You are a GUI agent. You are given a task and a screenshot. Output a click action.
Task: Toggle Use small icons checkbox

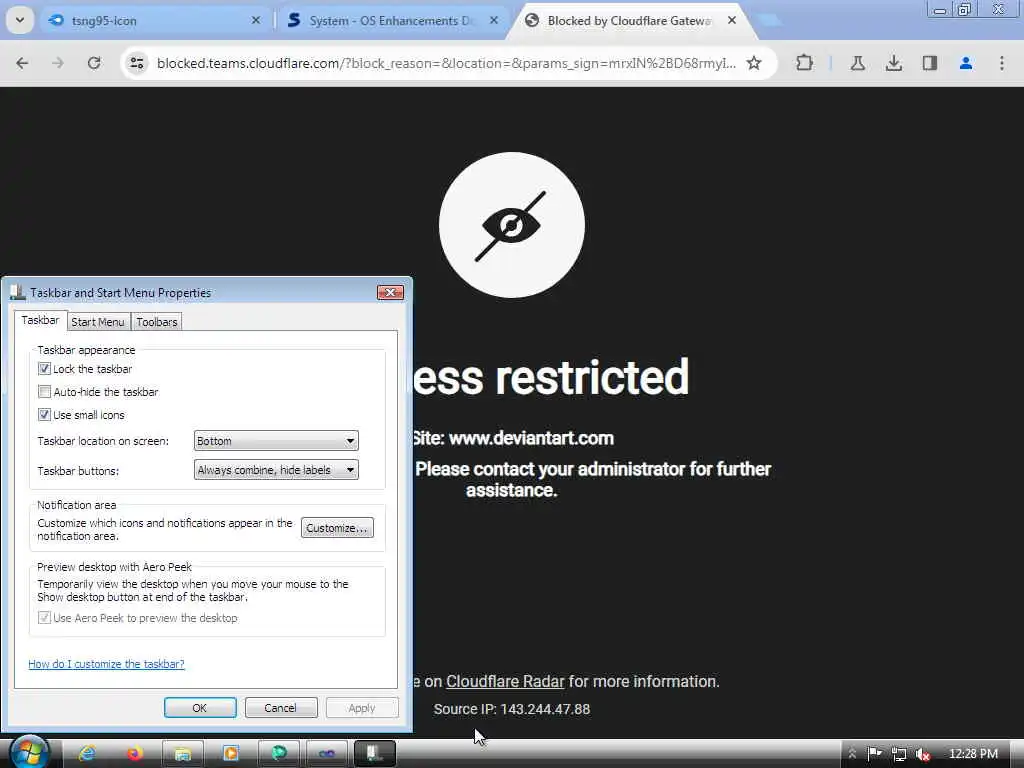pyautogui.click(x=44, y=415)
